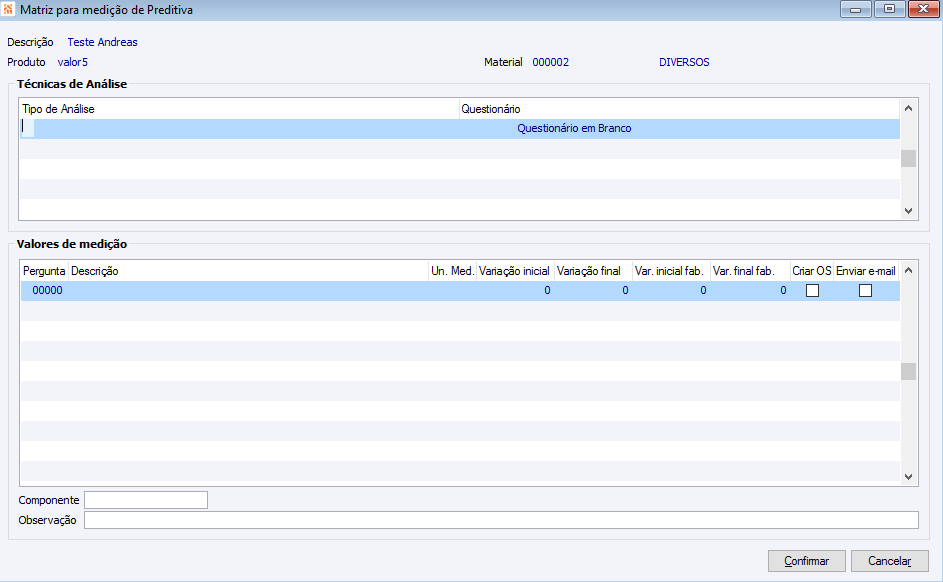Image resolution: width=943 pixels, height=582 pixels.
Task: Click the Descrição column header in Valores grid
Action: [248, 271]
